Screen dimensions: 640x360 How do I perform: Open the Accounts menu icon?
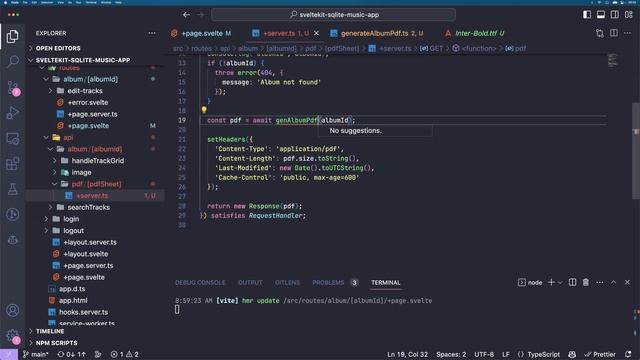tap(13, 310)
